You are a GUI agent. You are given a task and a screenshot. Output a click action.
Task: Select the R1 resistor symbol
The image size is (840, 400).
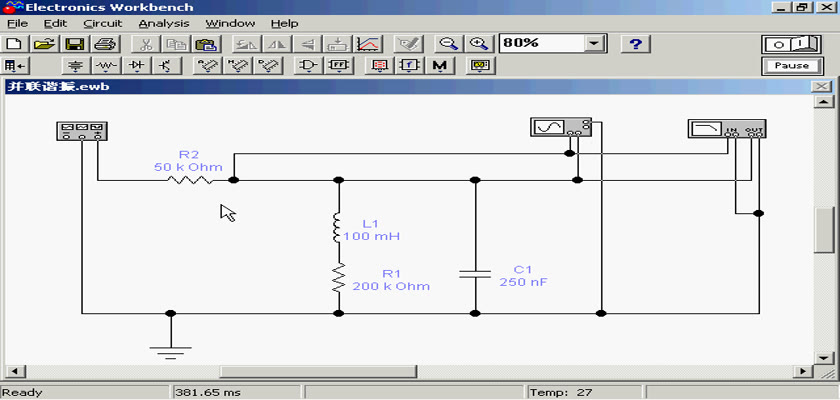tap(338, 278)
